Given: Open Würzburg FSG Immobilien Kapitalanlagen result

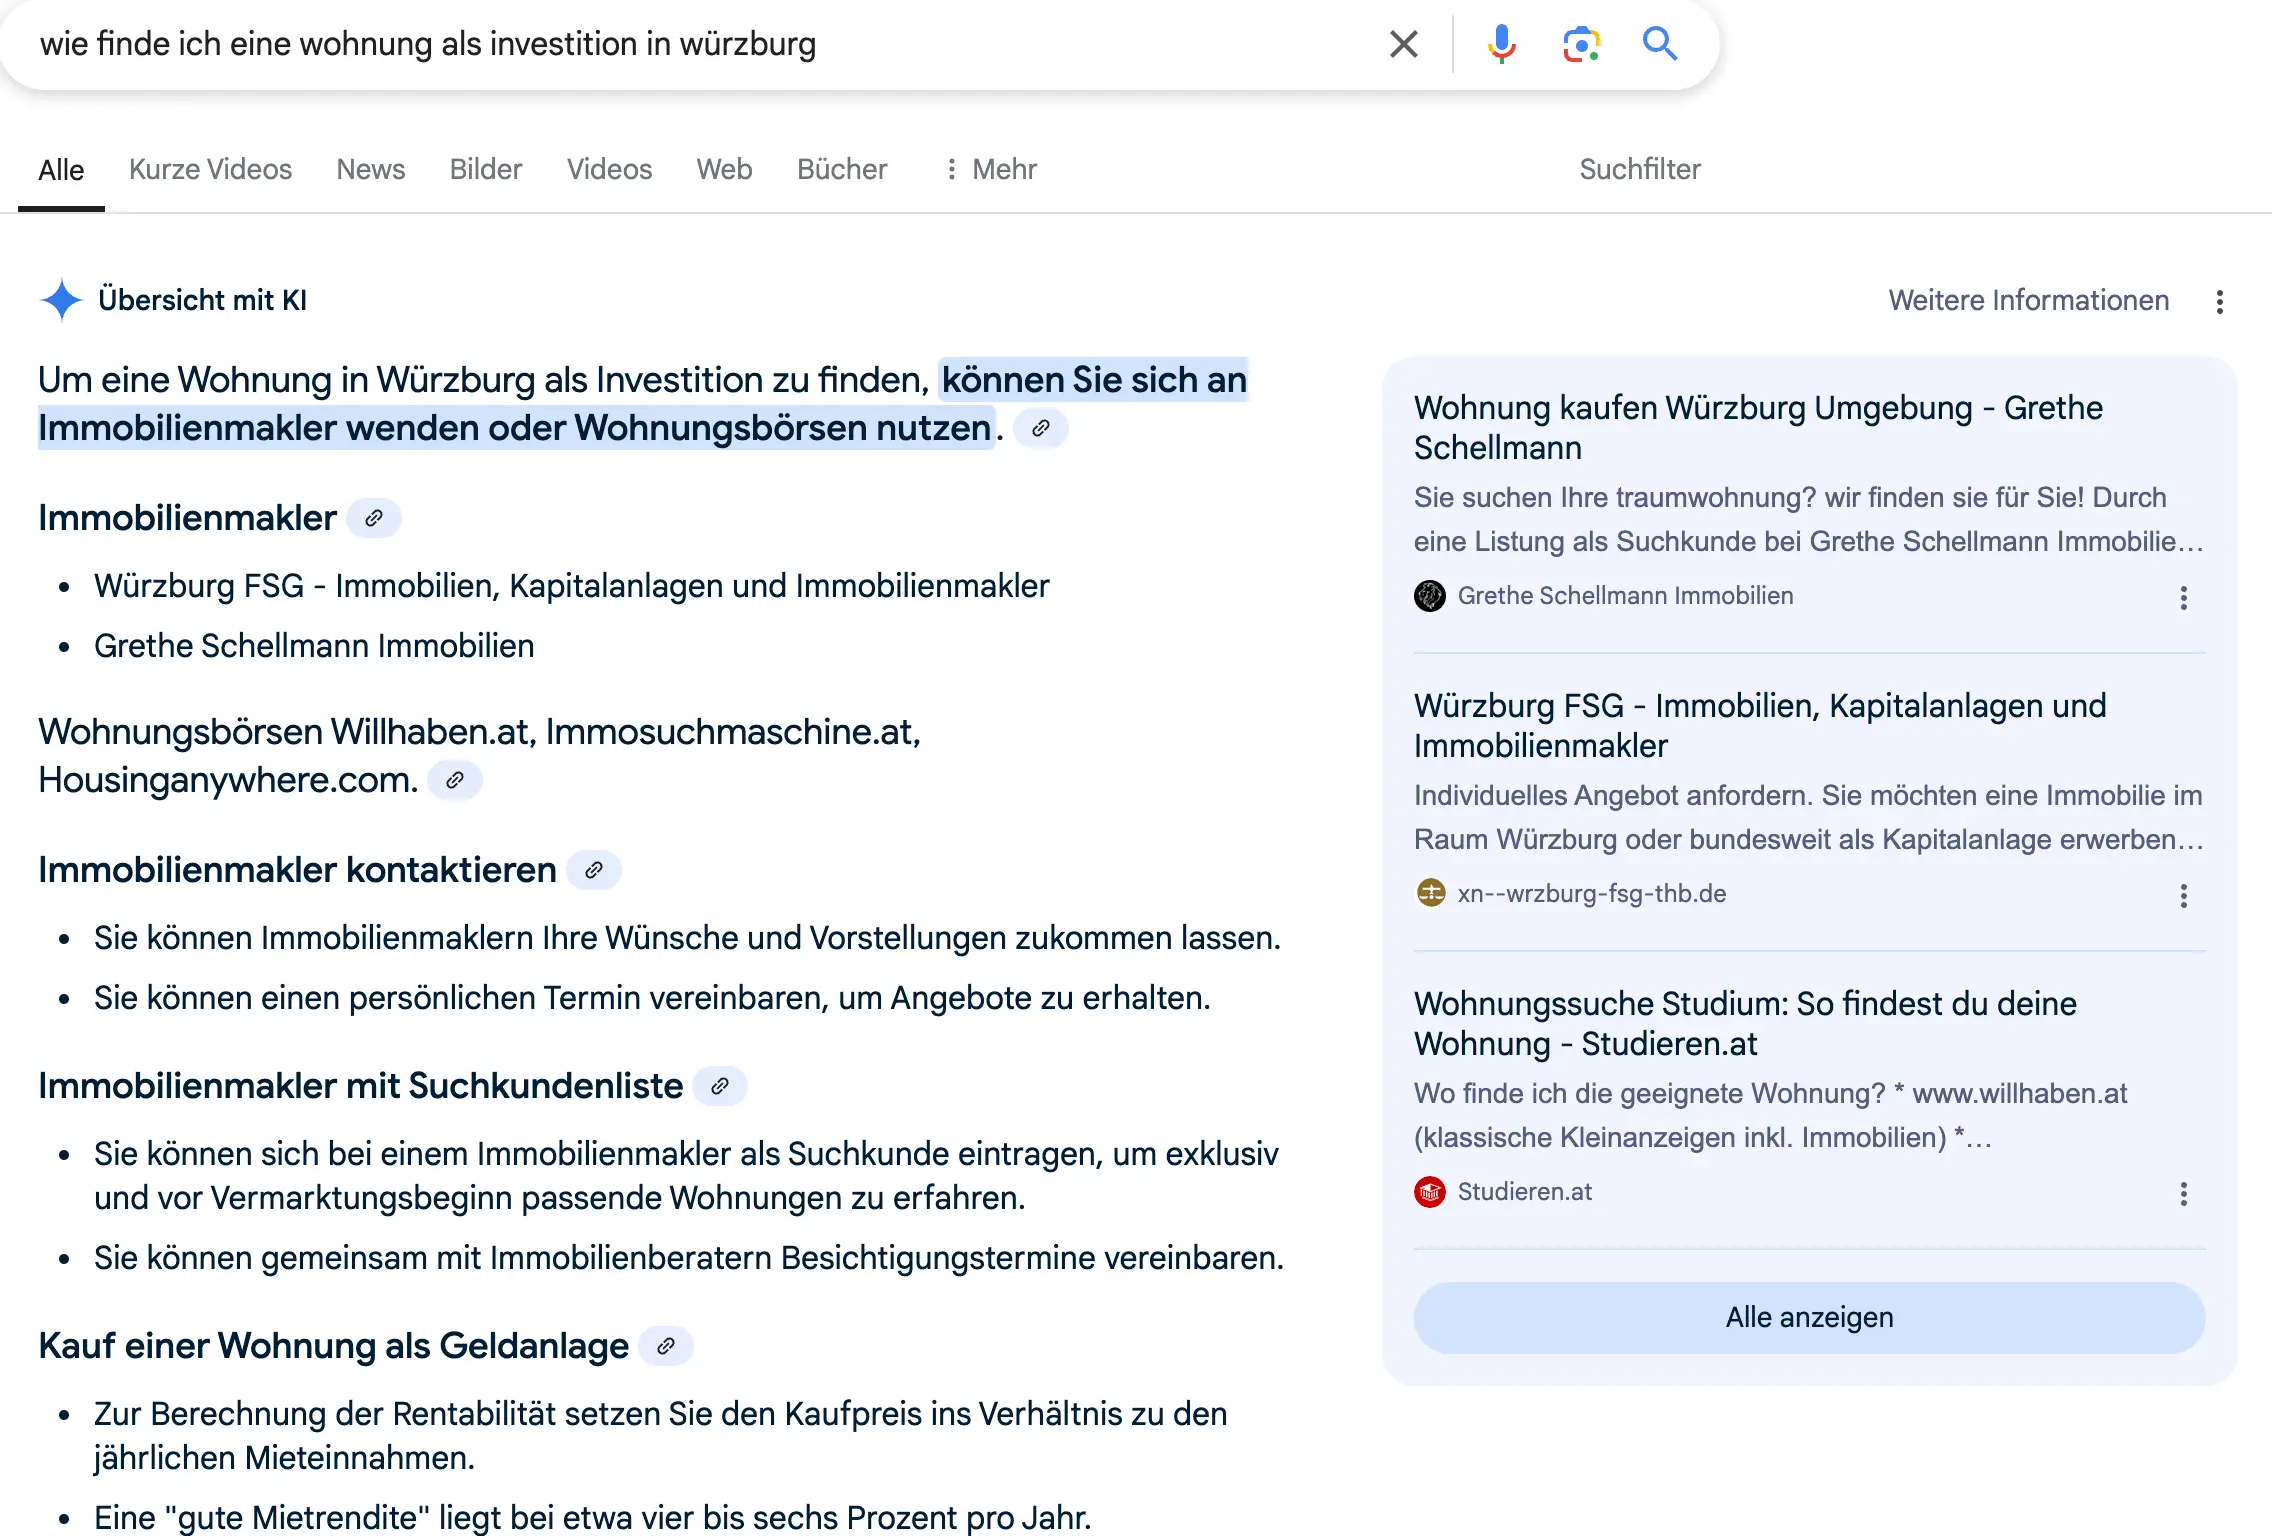Looking at the screenshot, I should 1760,726.
